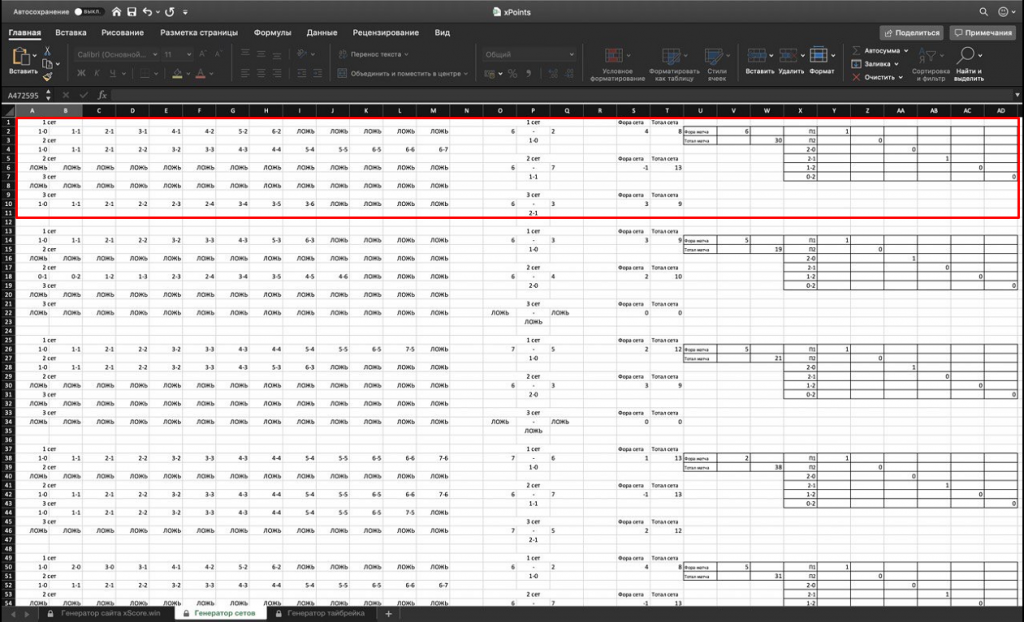Switch to the Главная ribbon tab

coord(25,33)
